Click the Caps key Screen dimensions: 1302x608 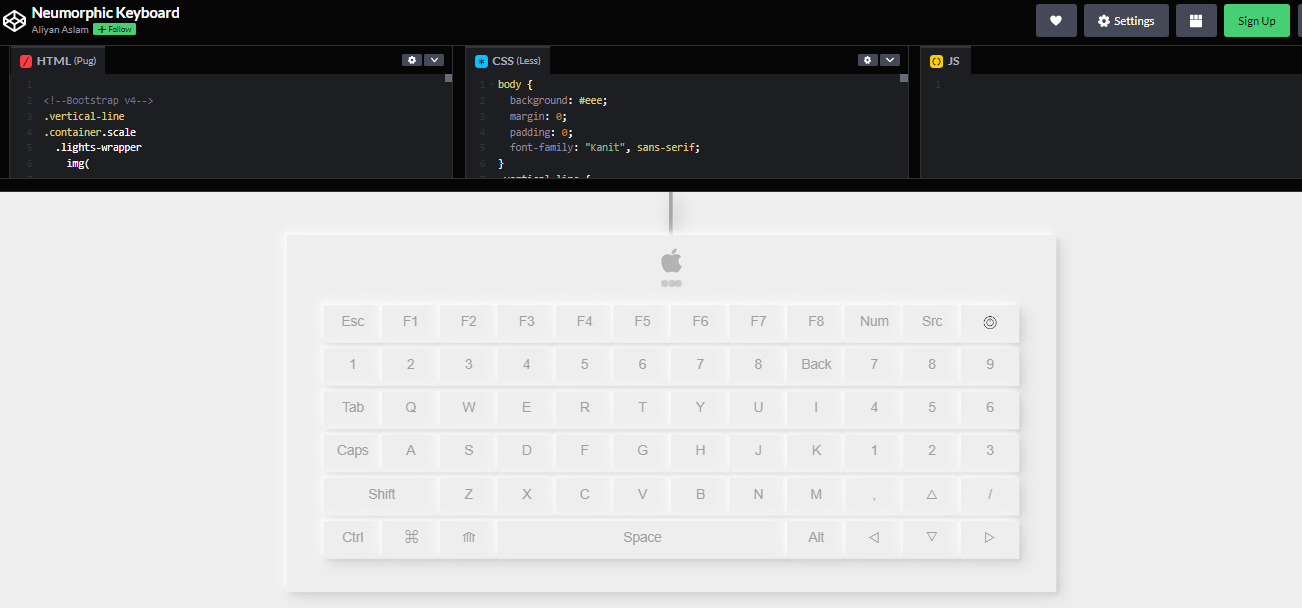click(353, 450)
